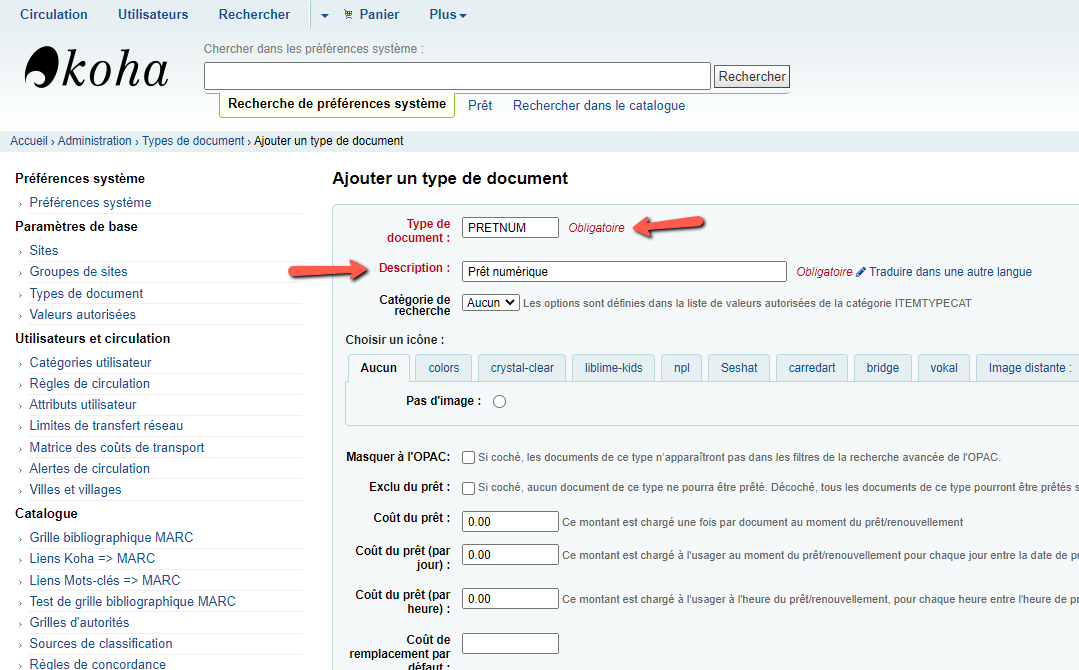This screenshot has height=670, width=1079.
Task: Click the Koha logo
Action: pos(96,68)
